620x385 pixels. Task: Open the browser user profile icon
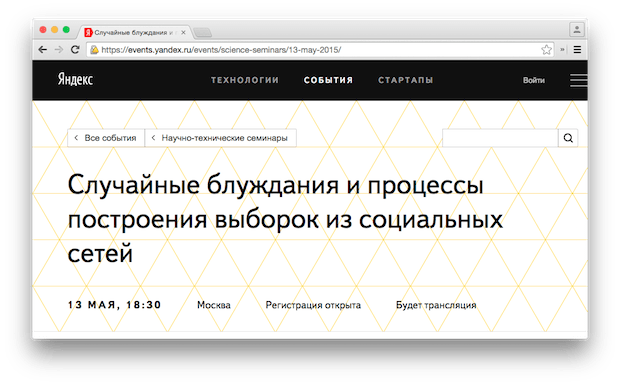point(577,30)
